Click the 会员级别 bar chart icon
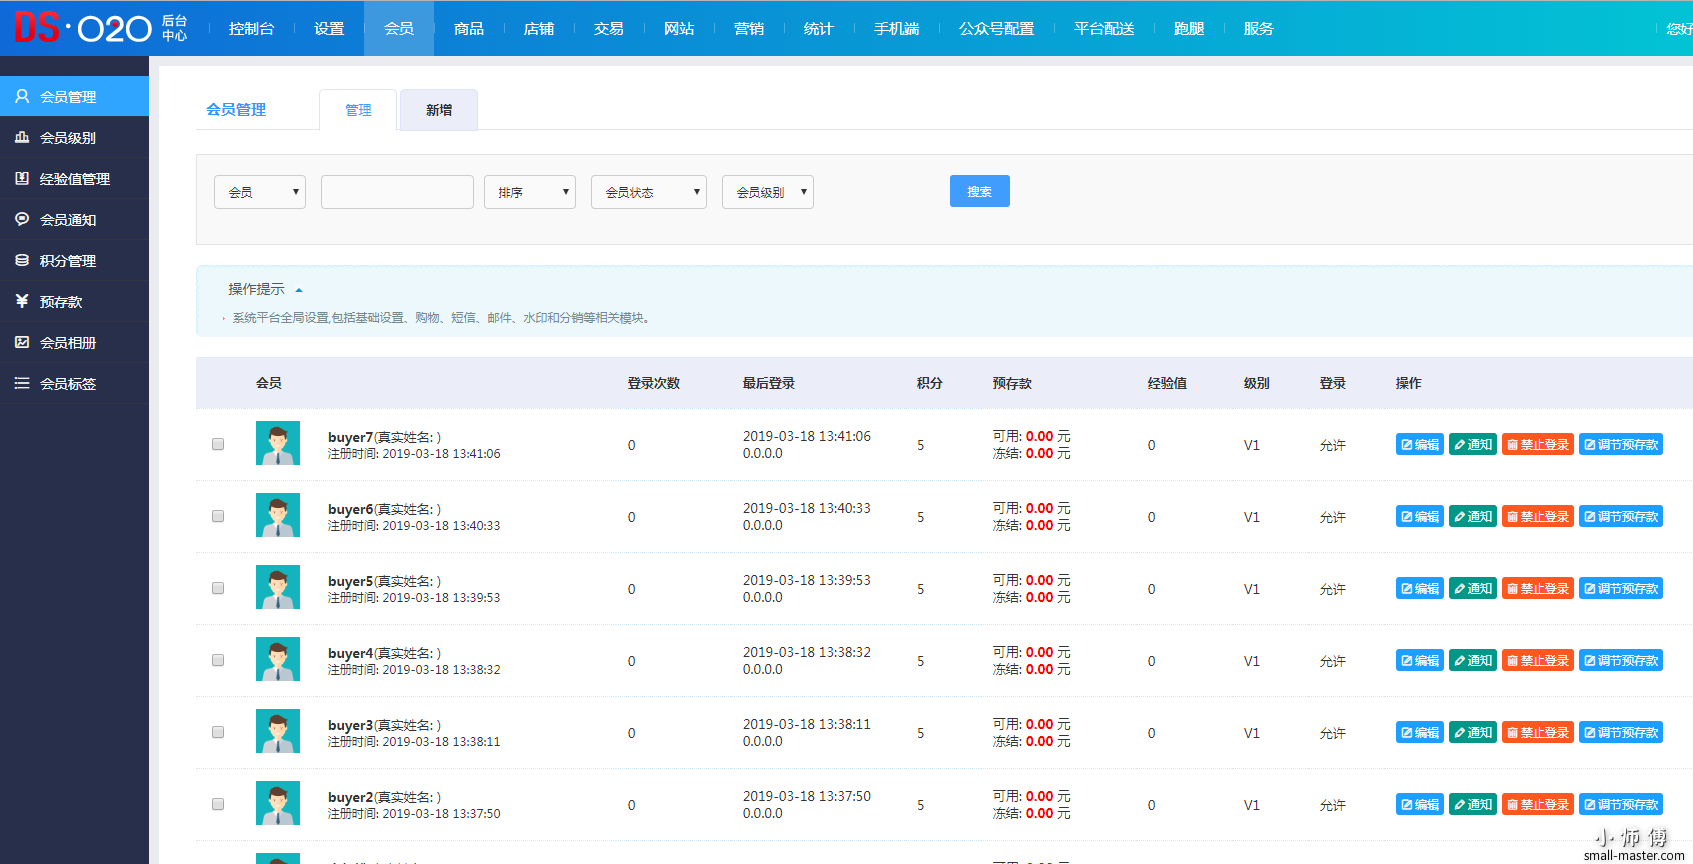 pyautogui.click(x=22, y=137)
